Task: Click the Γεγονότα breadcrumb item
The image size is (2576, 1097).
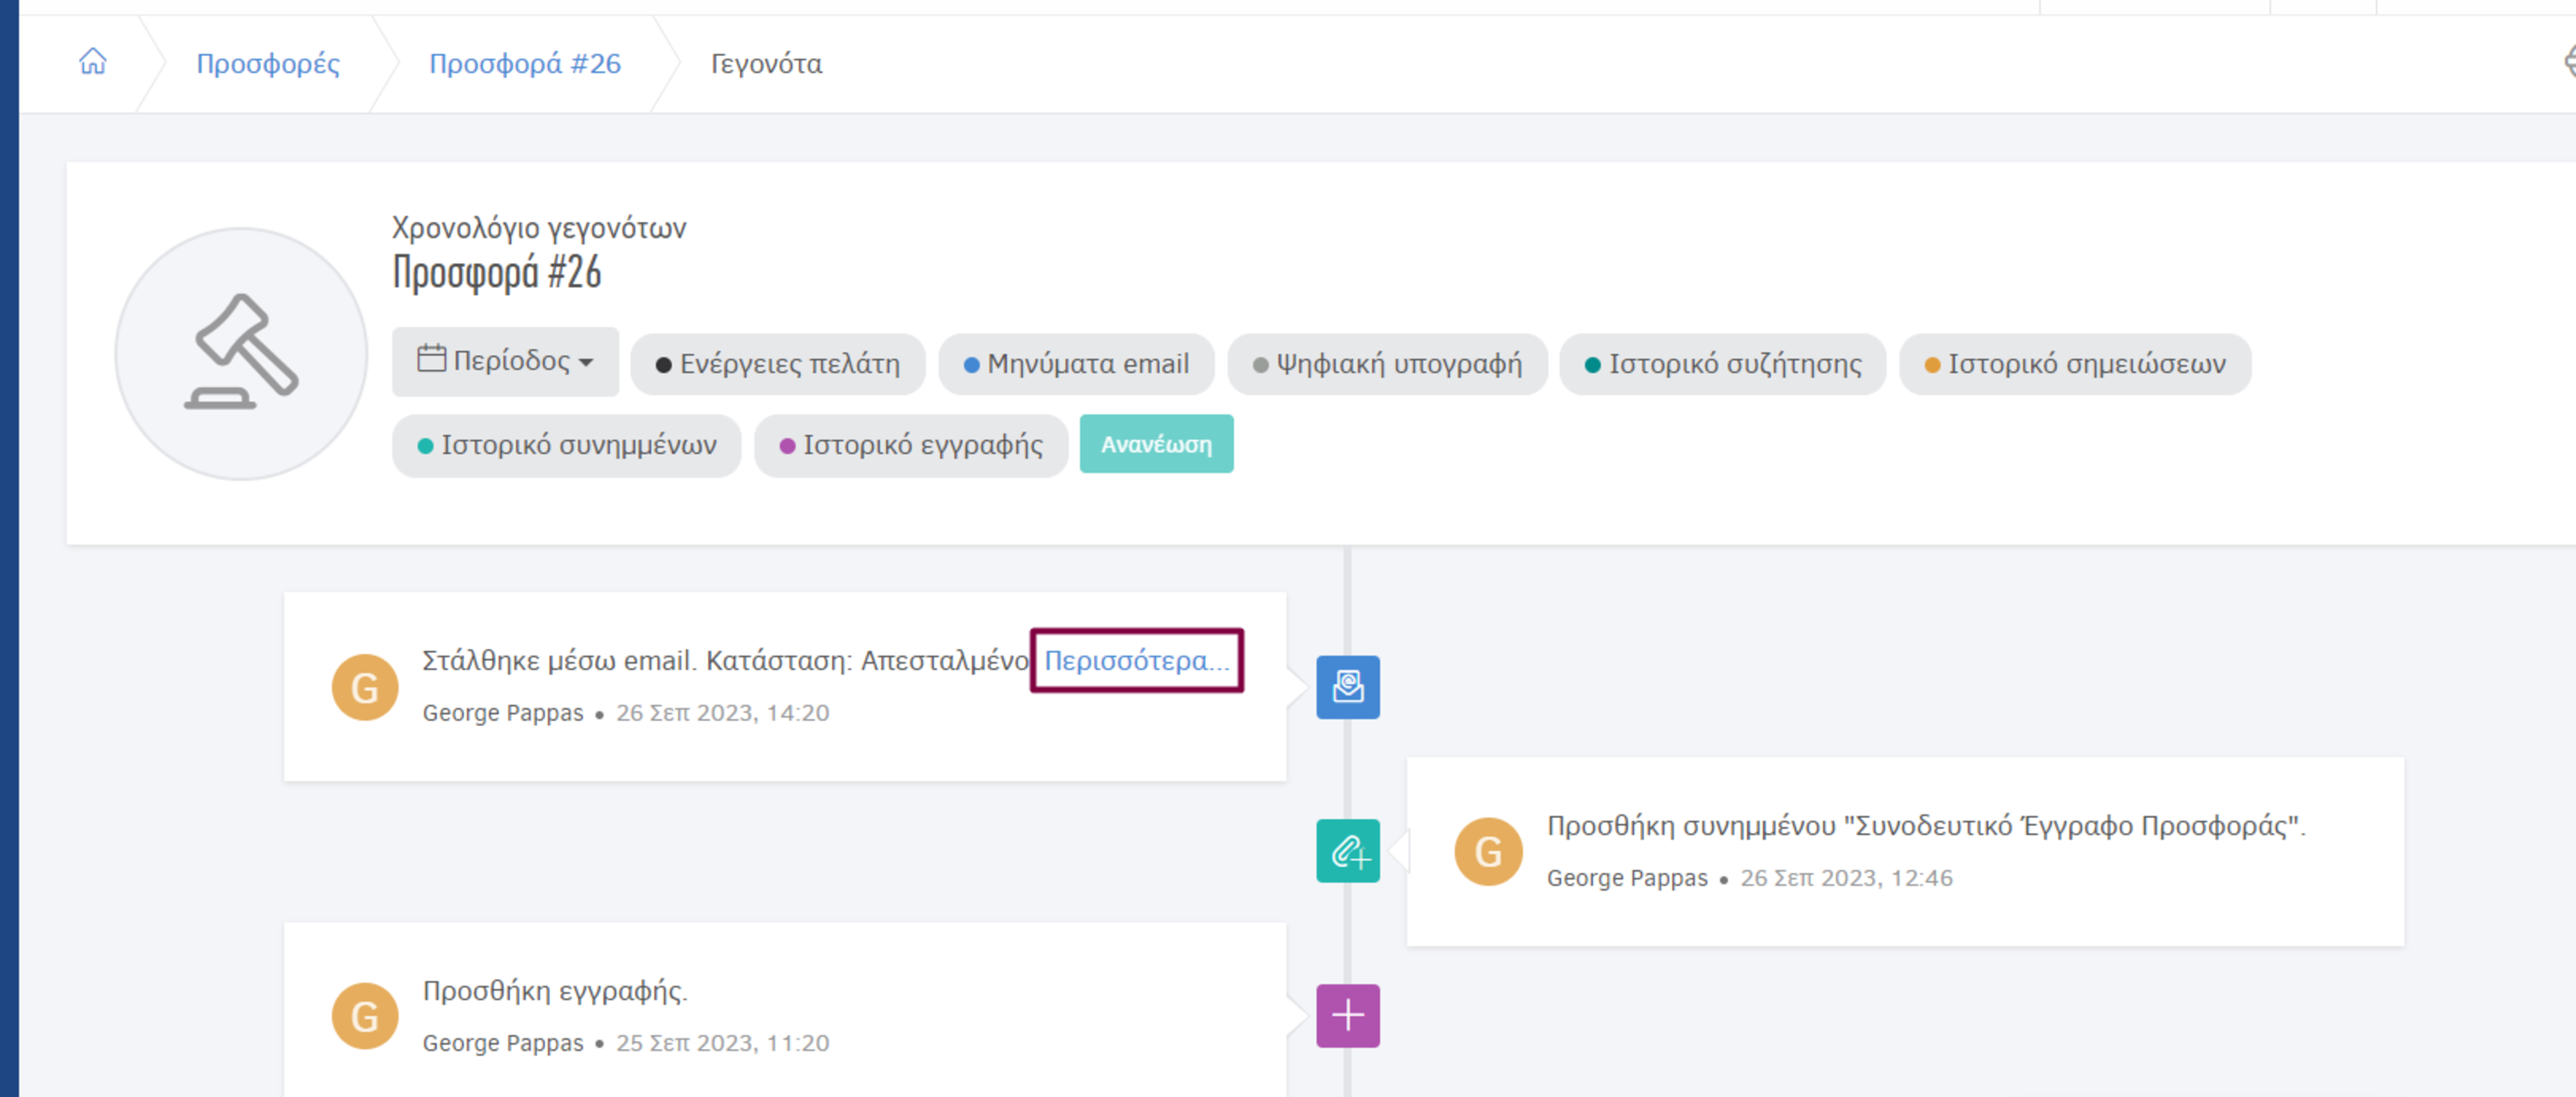Action: [766, 64]
